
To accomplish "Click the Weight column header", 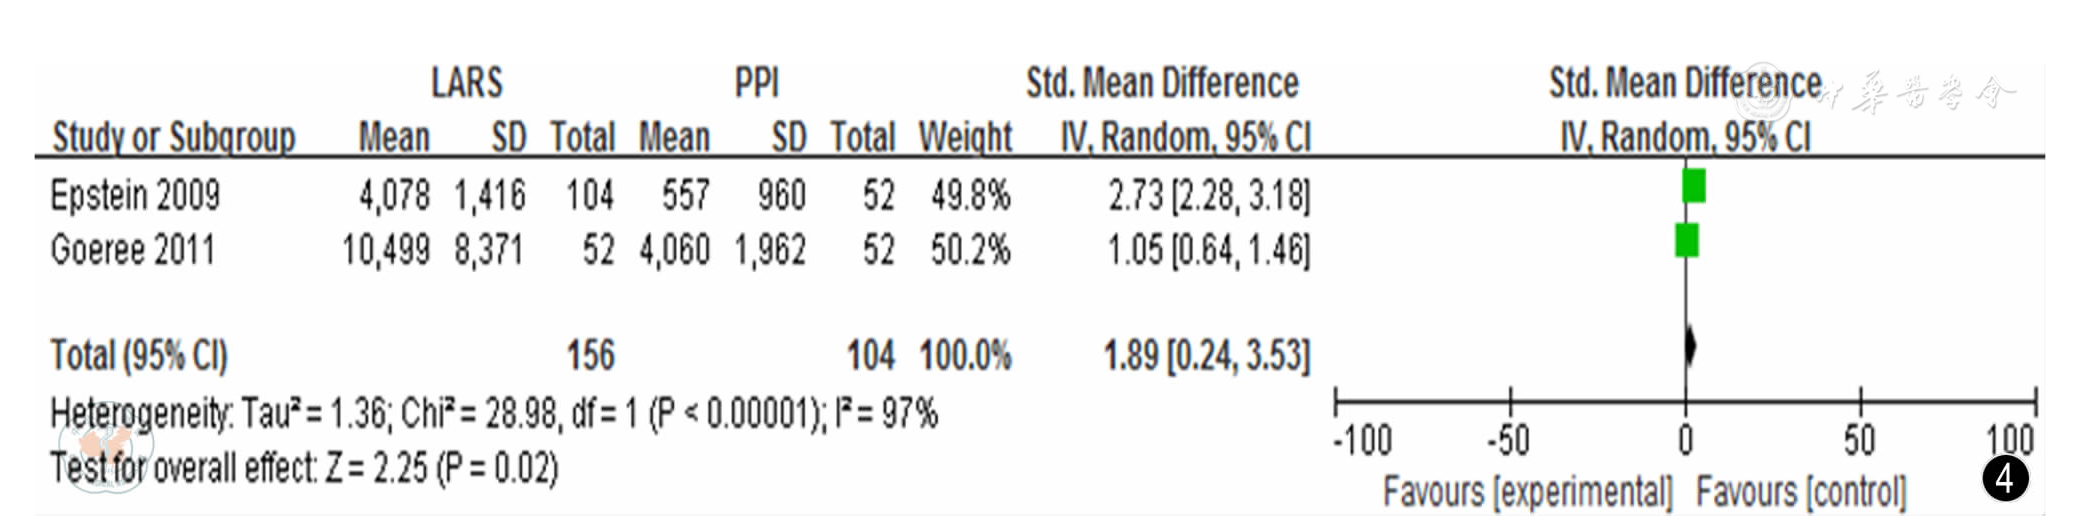I will 965,137.
